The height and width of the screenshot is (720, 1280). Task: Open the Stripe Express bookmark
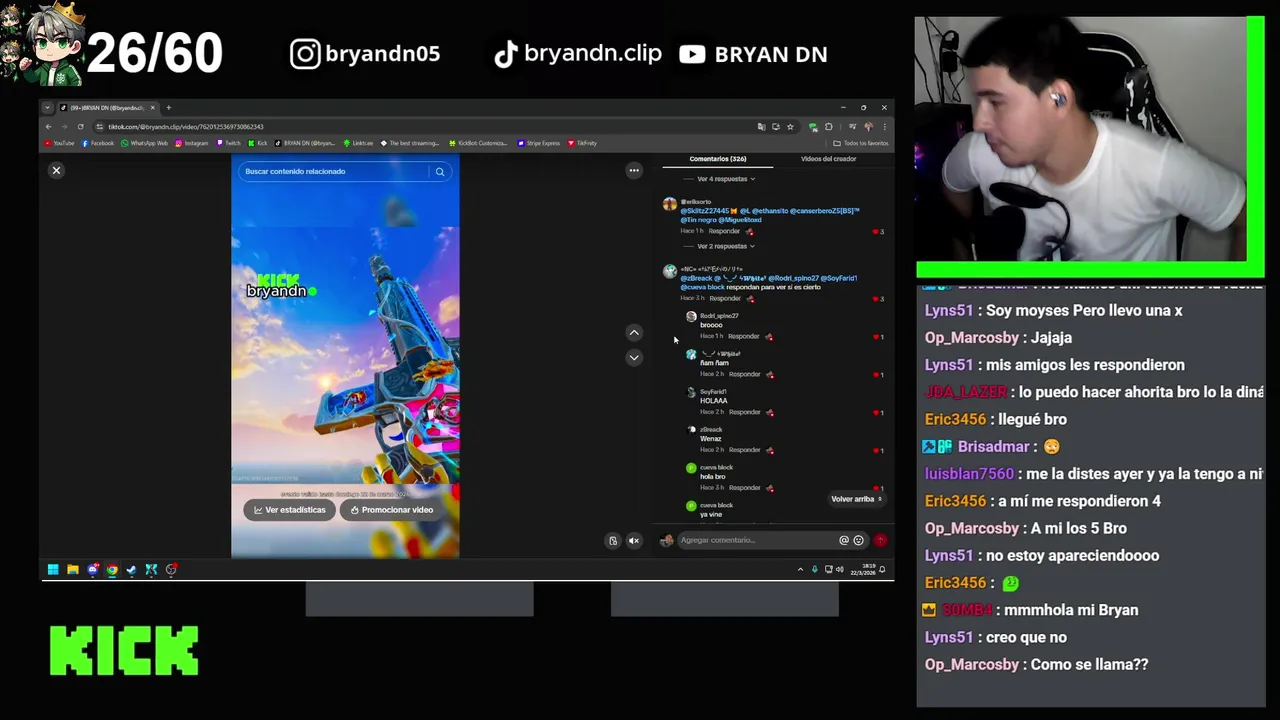click(539, 143)
